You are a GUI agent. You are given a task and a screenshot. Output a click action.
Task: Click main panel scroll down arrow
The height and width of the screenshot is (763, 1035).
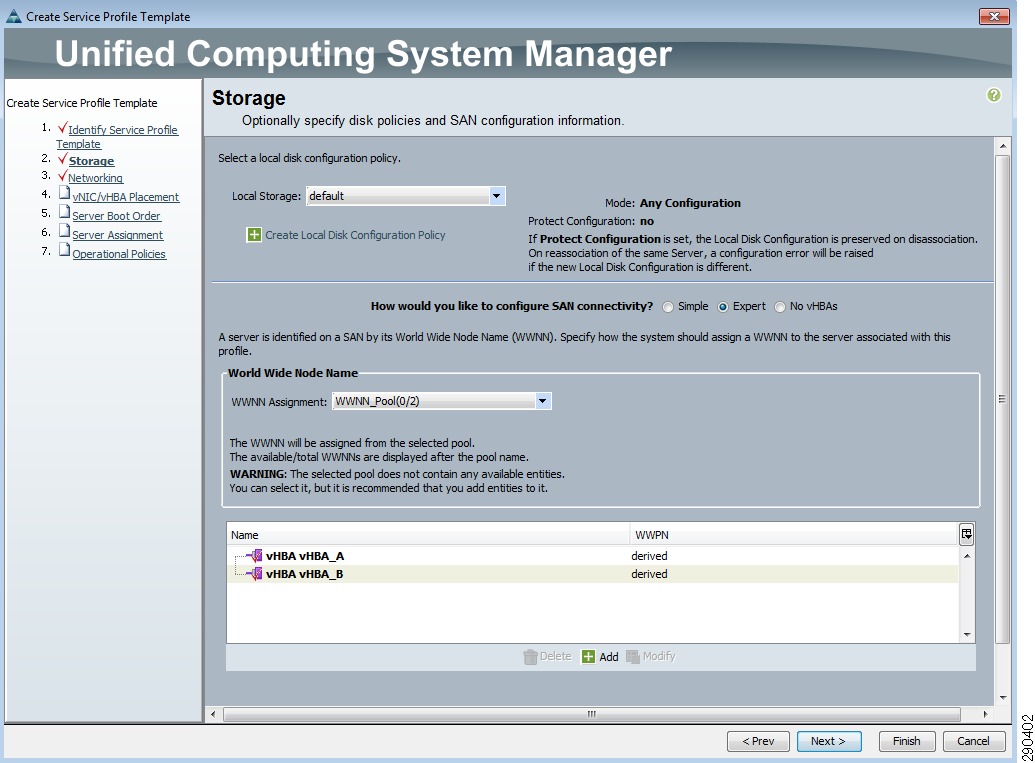pos(1003,697)
